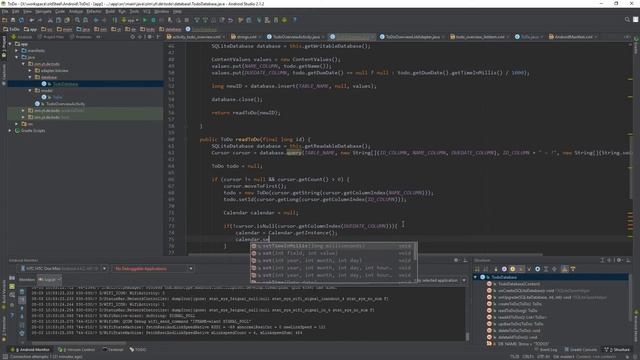Click the green Run app icon
Viewport: 640px width, 360px height.
pos(145,20)
